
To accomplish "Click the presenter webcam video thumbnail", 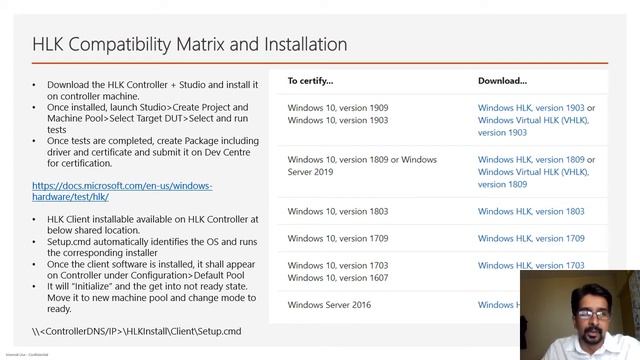I will pyautogui.click(x=580, y=315).
